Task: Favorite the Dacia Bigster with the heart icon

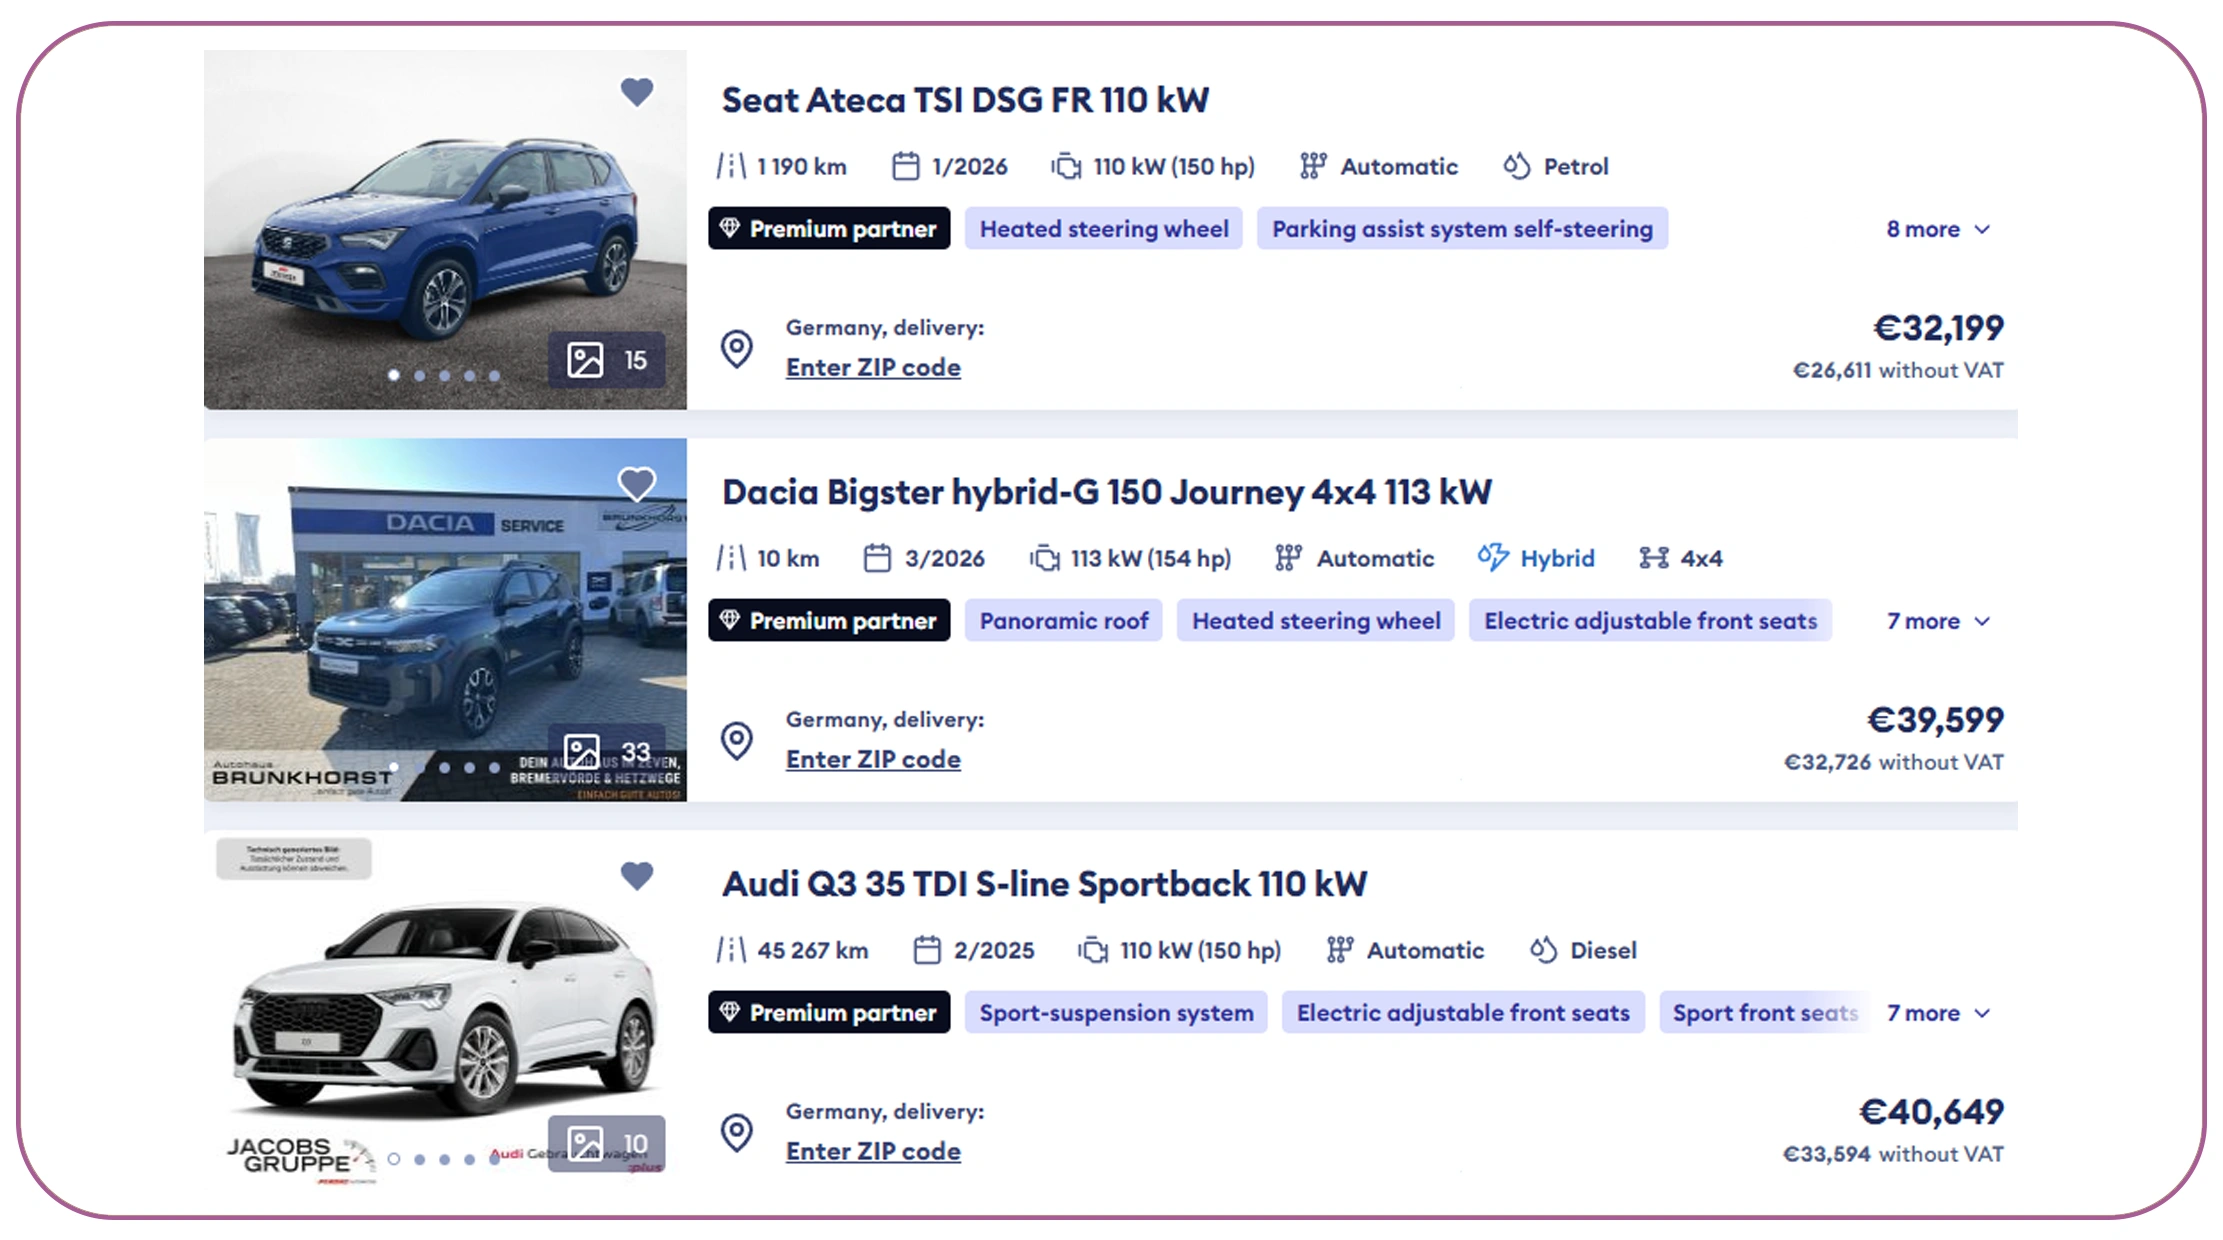Action: coord(638,483)
